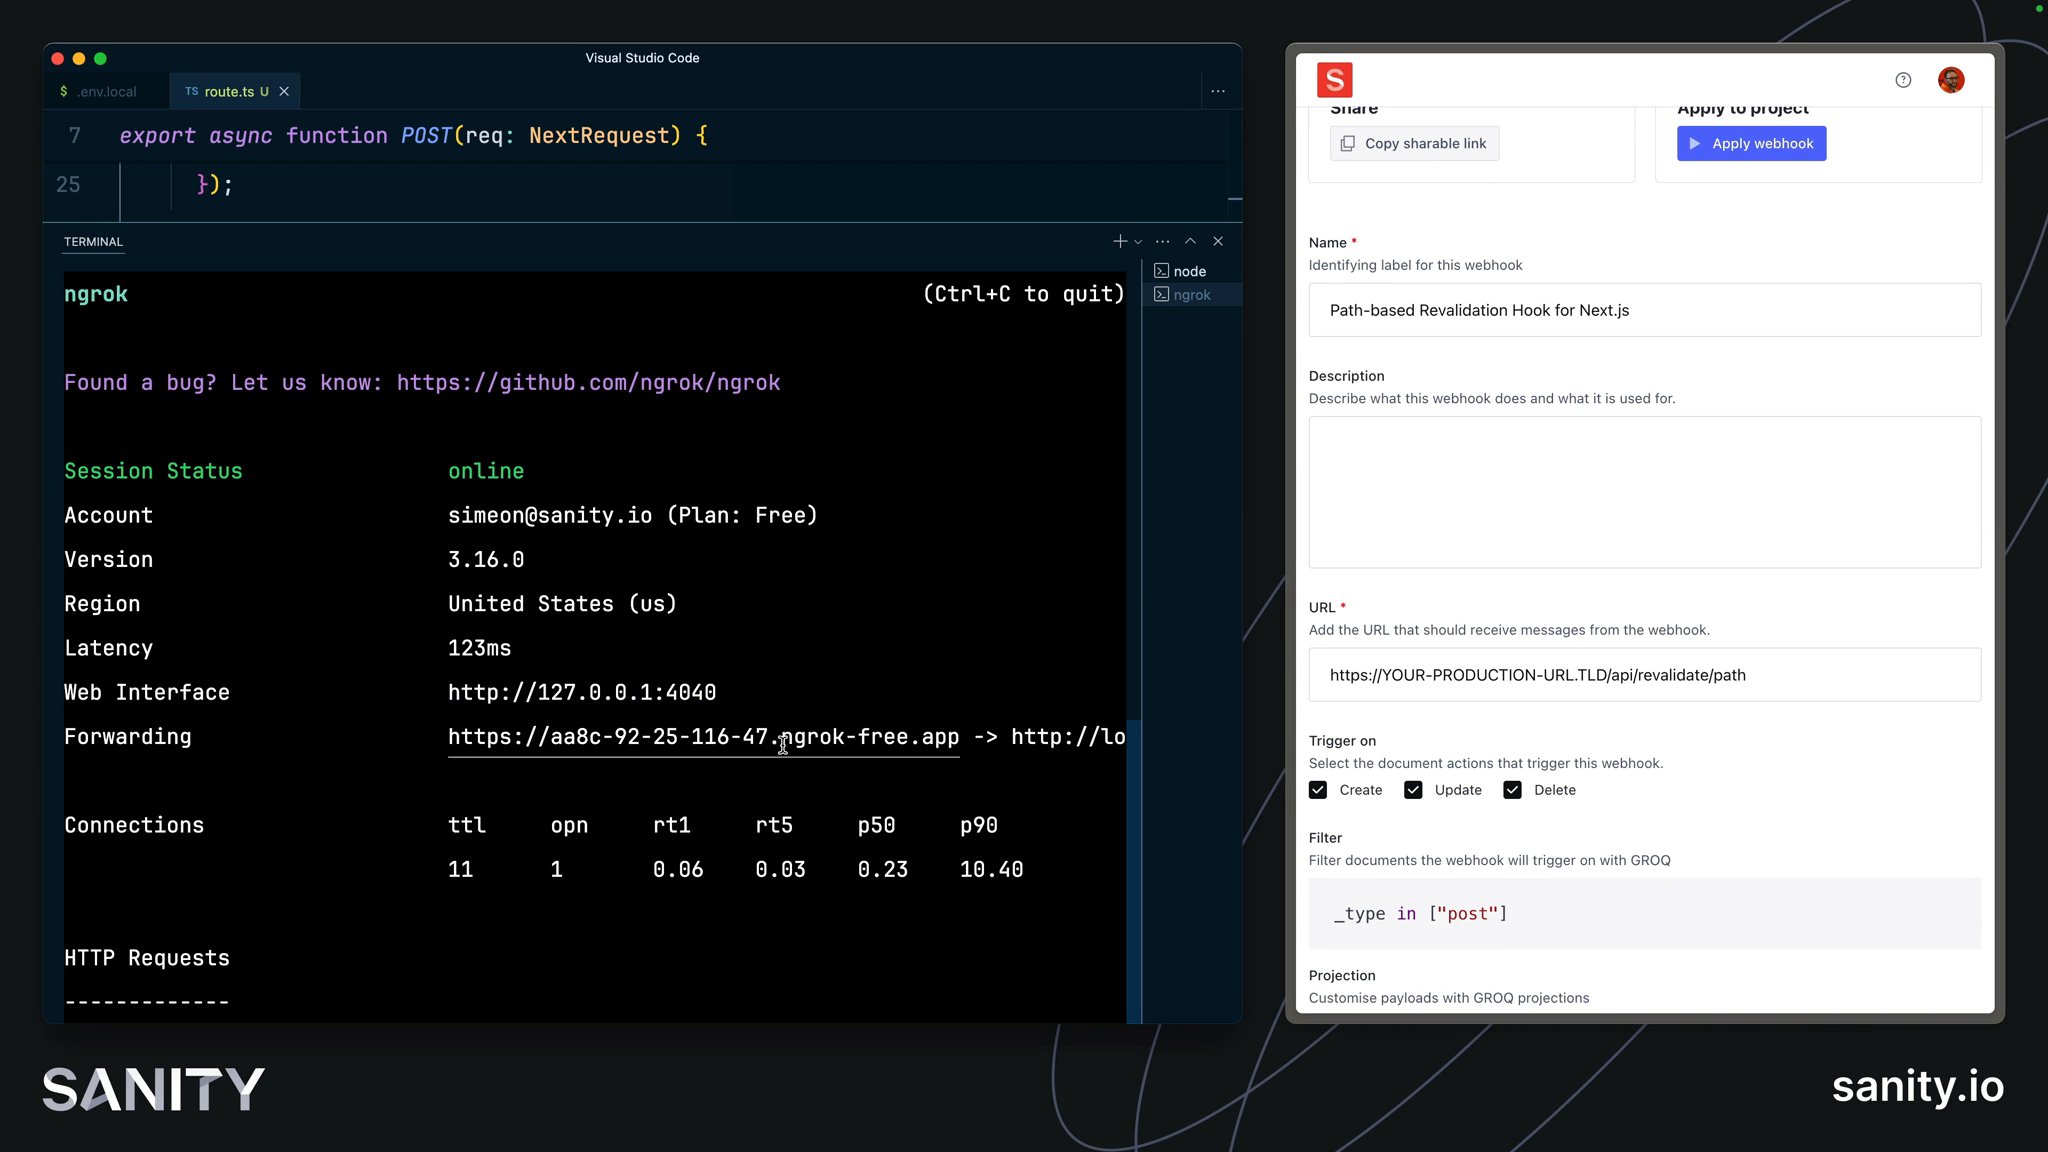Image resolution: width=2048 pixels, height=1152 pixels.
Task: Click the version 3.16.0 value
Action: [x=486, y=560]
